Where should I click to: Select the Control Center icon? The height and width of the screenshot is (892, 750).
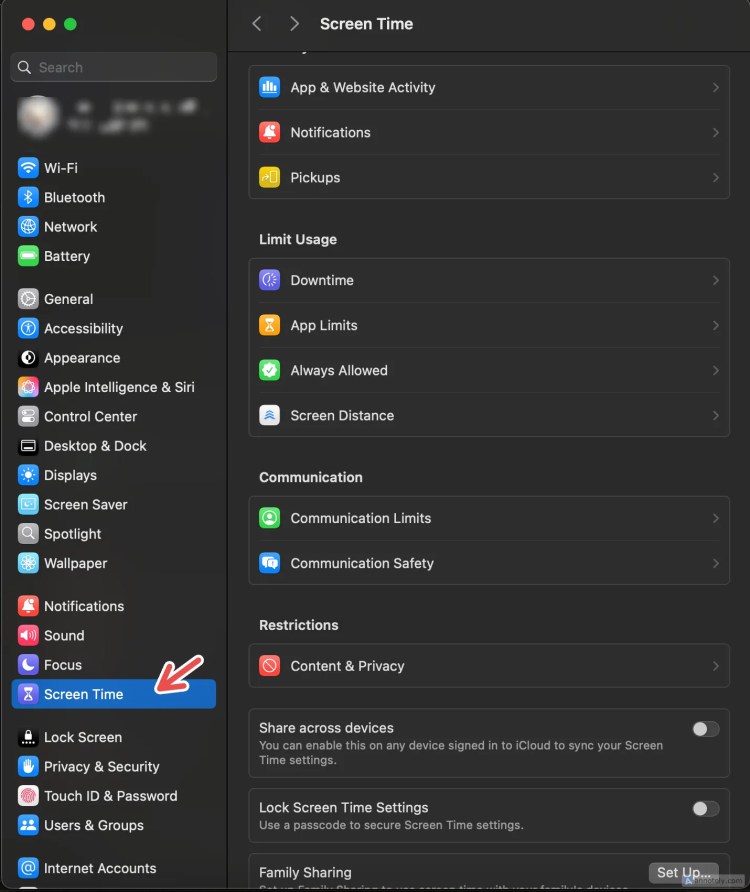[x=28, y=416]
